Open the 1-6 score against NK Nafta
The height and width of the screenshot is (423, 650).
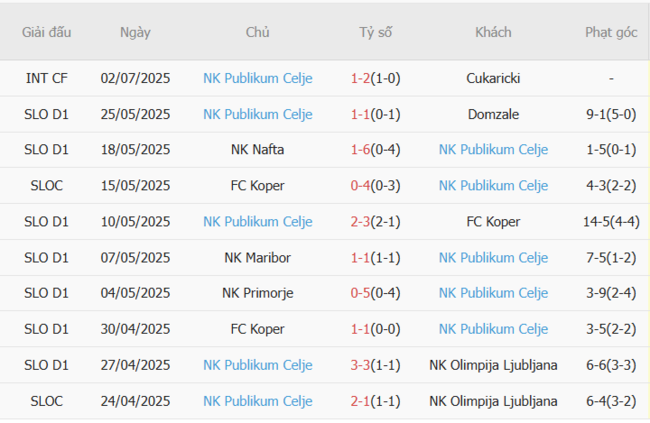pos(361,150)
